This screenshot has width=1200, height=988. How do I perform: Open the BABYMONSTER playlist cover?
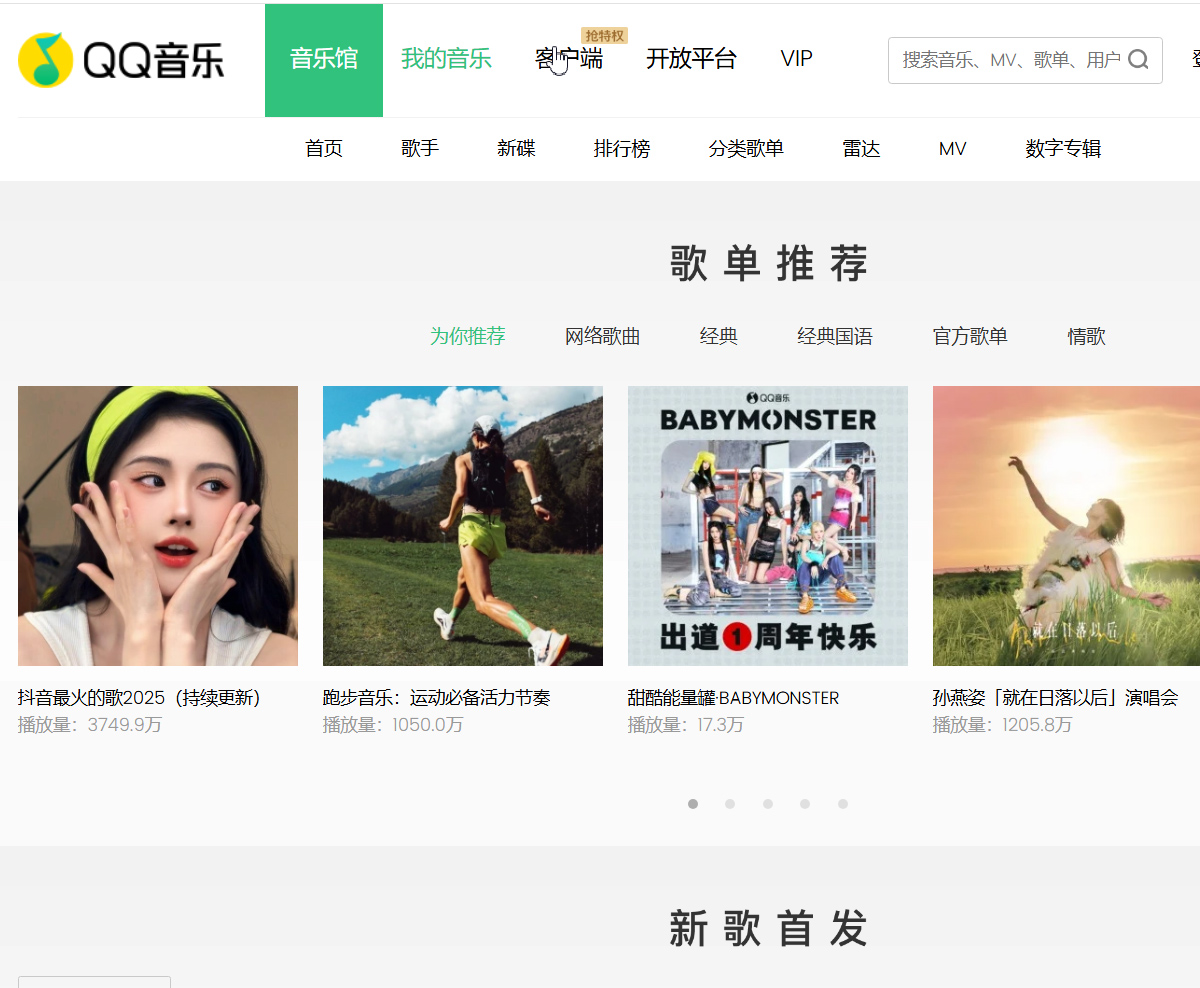point(768,526)
